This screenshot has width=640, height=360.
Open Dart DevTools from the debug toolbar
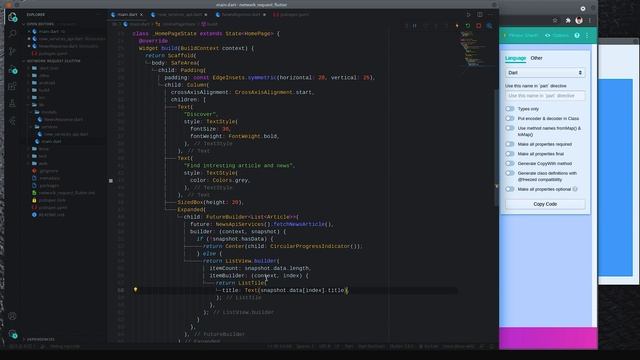[x=489, y=26]
